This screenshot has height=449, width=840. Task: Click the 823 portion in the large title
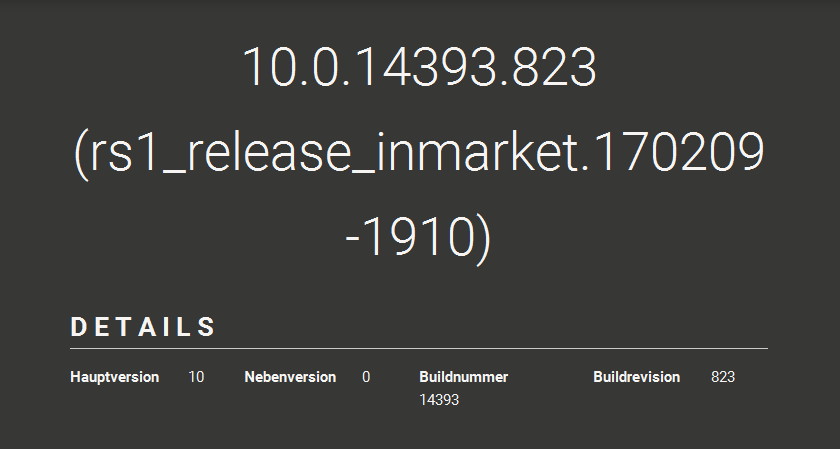pos(554,67)
